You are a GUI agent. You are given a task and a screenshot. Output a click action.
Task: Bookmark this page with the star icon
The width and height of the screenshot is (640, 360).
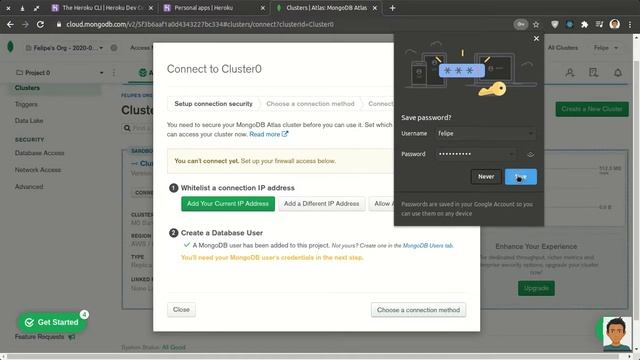pyautogui.click(x=536, y=24)
